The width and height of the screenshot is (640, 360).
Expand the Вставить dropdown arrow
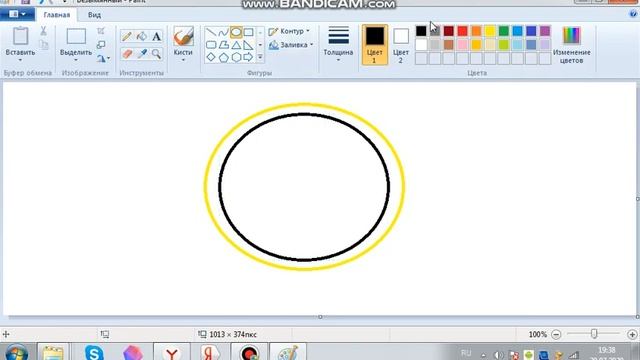coord(20,60)
